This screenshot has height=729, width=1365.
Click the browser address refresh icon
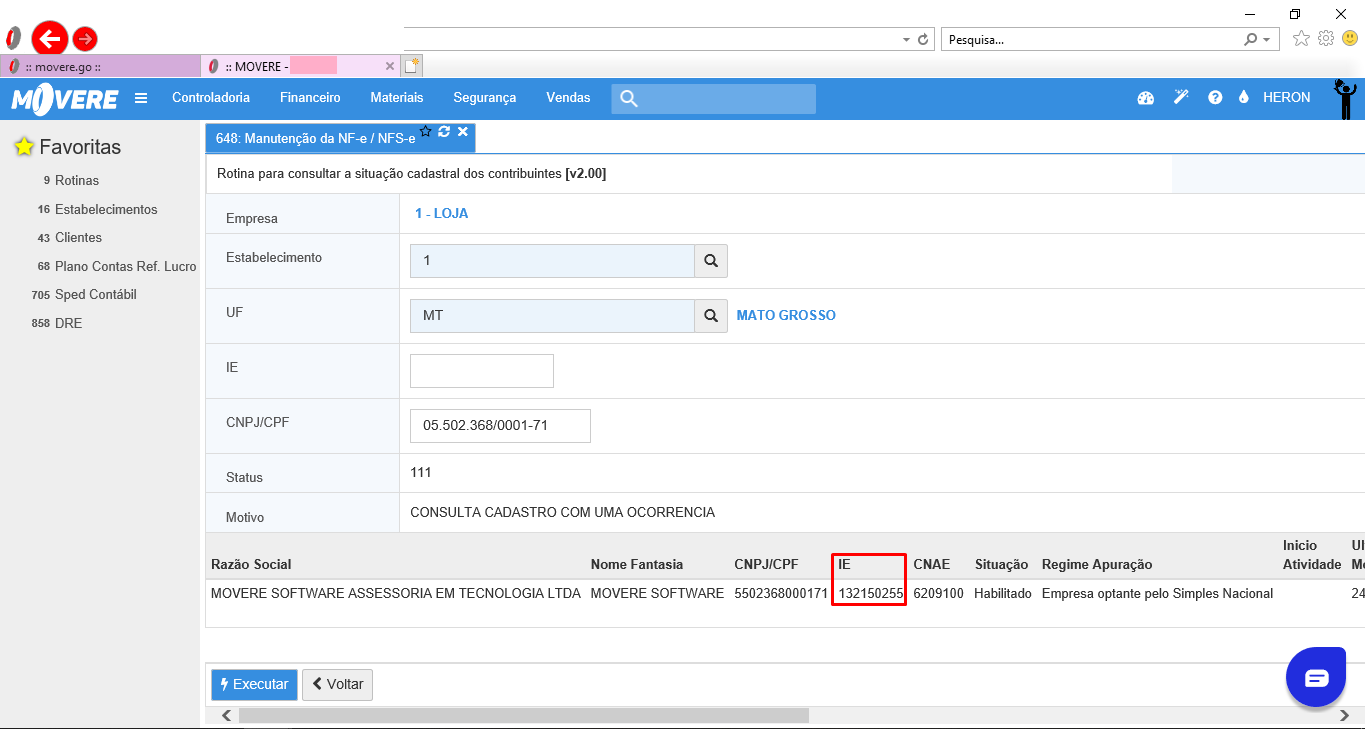click(x=923, y=40)
